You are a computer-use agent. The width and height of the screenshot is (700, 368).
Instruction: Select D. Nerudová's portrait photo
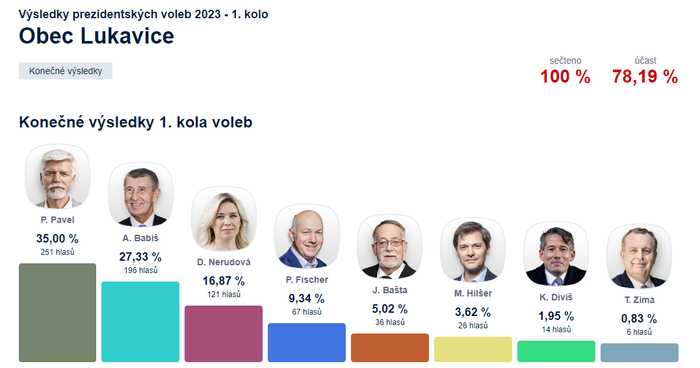(224, 219)
